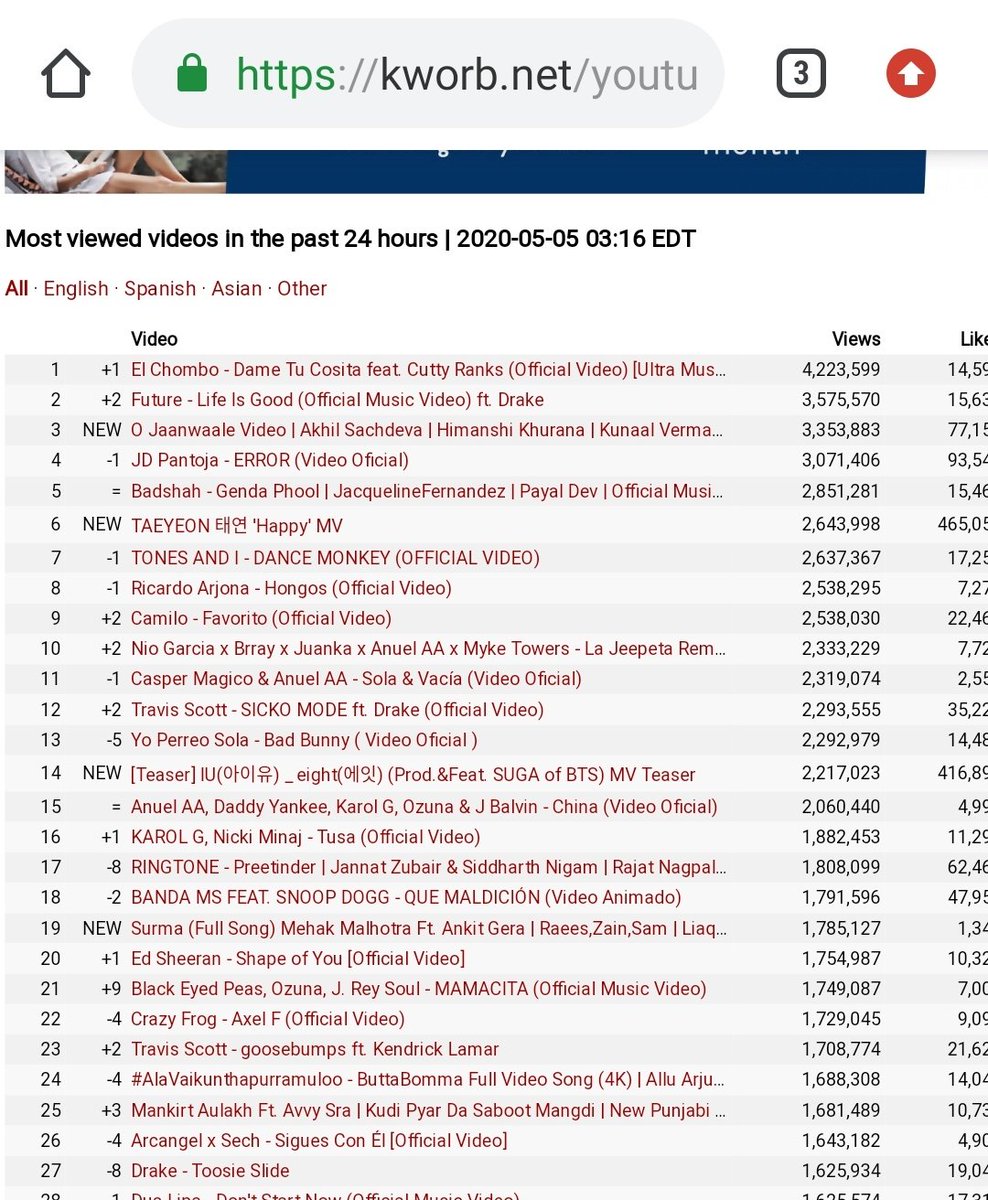Click views value 1,625,934
Viewport: 988px width, 1200px height.
tap(841, 1170)
